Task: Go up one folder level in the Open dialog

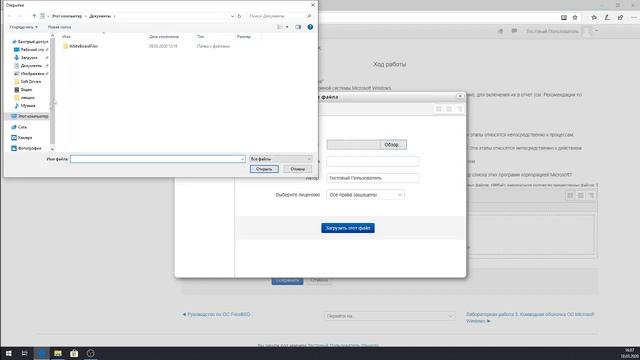Action: [34, 16]
